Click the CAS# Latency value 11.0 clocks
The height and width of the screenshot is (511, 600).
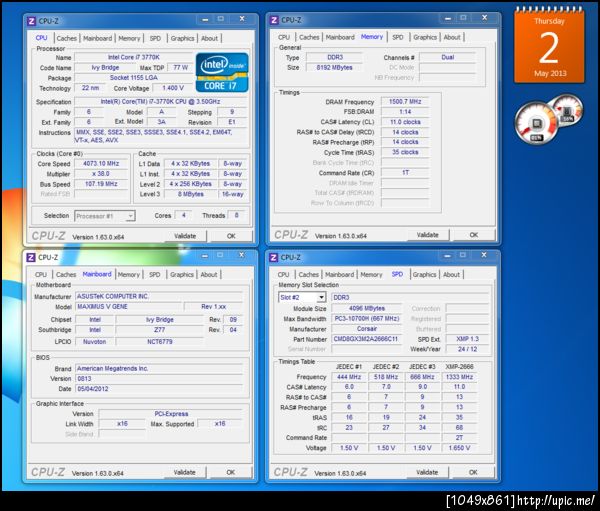[405, 122]
